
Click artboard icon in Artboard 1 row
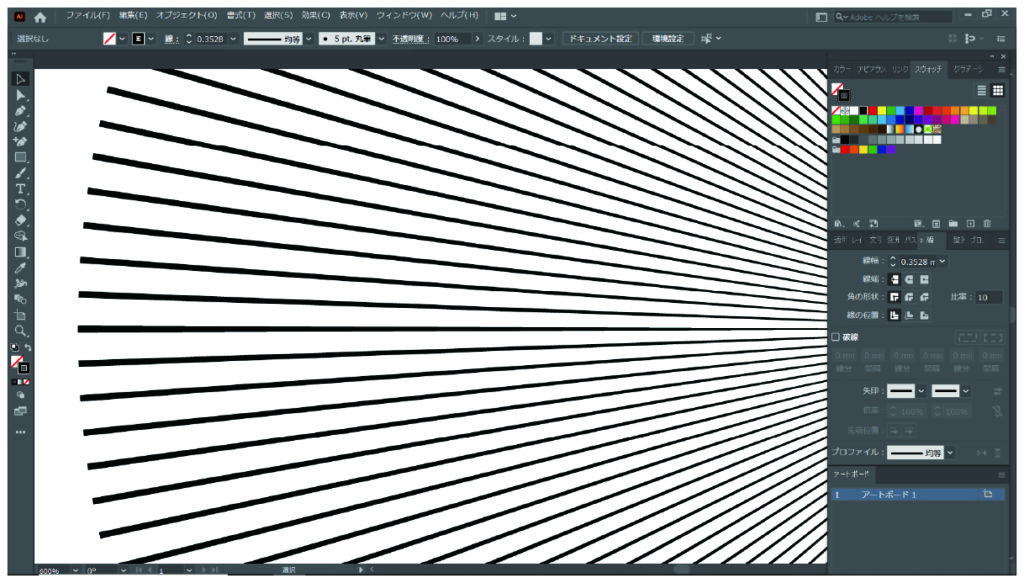[987, 494]
